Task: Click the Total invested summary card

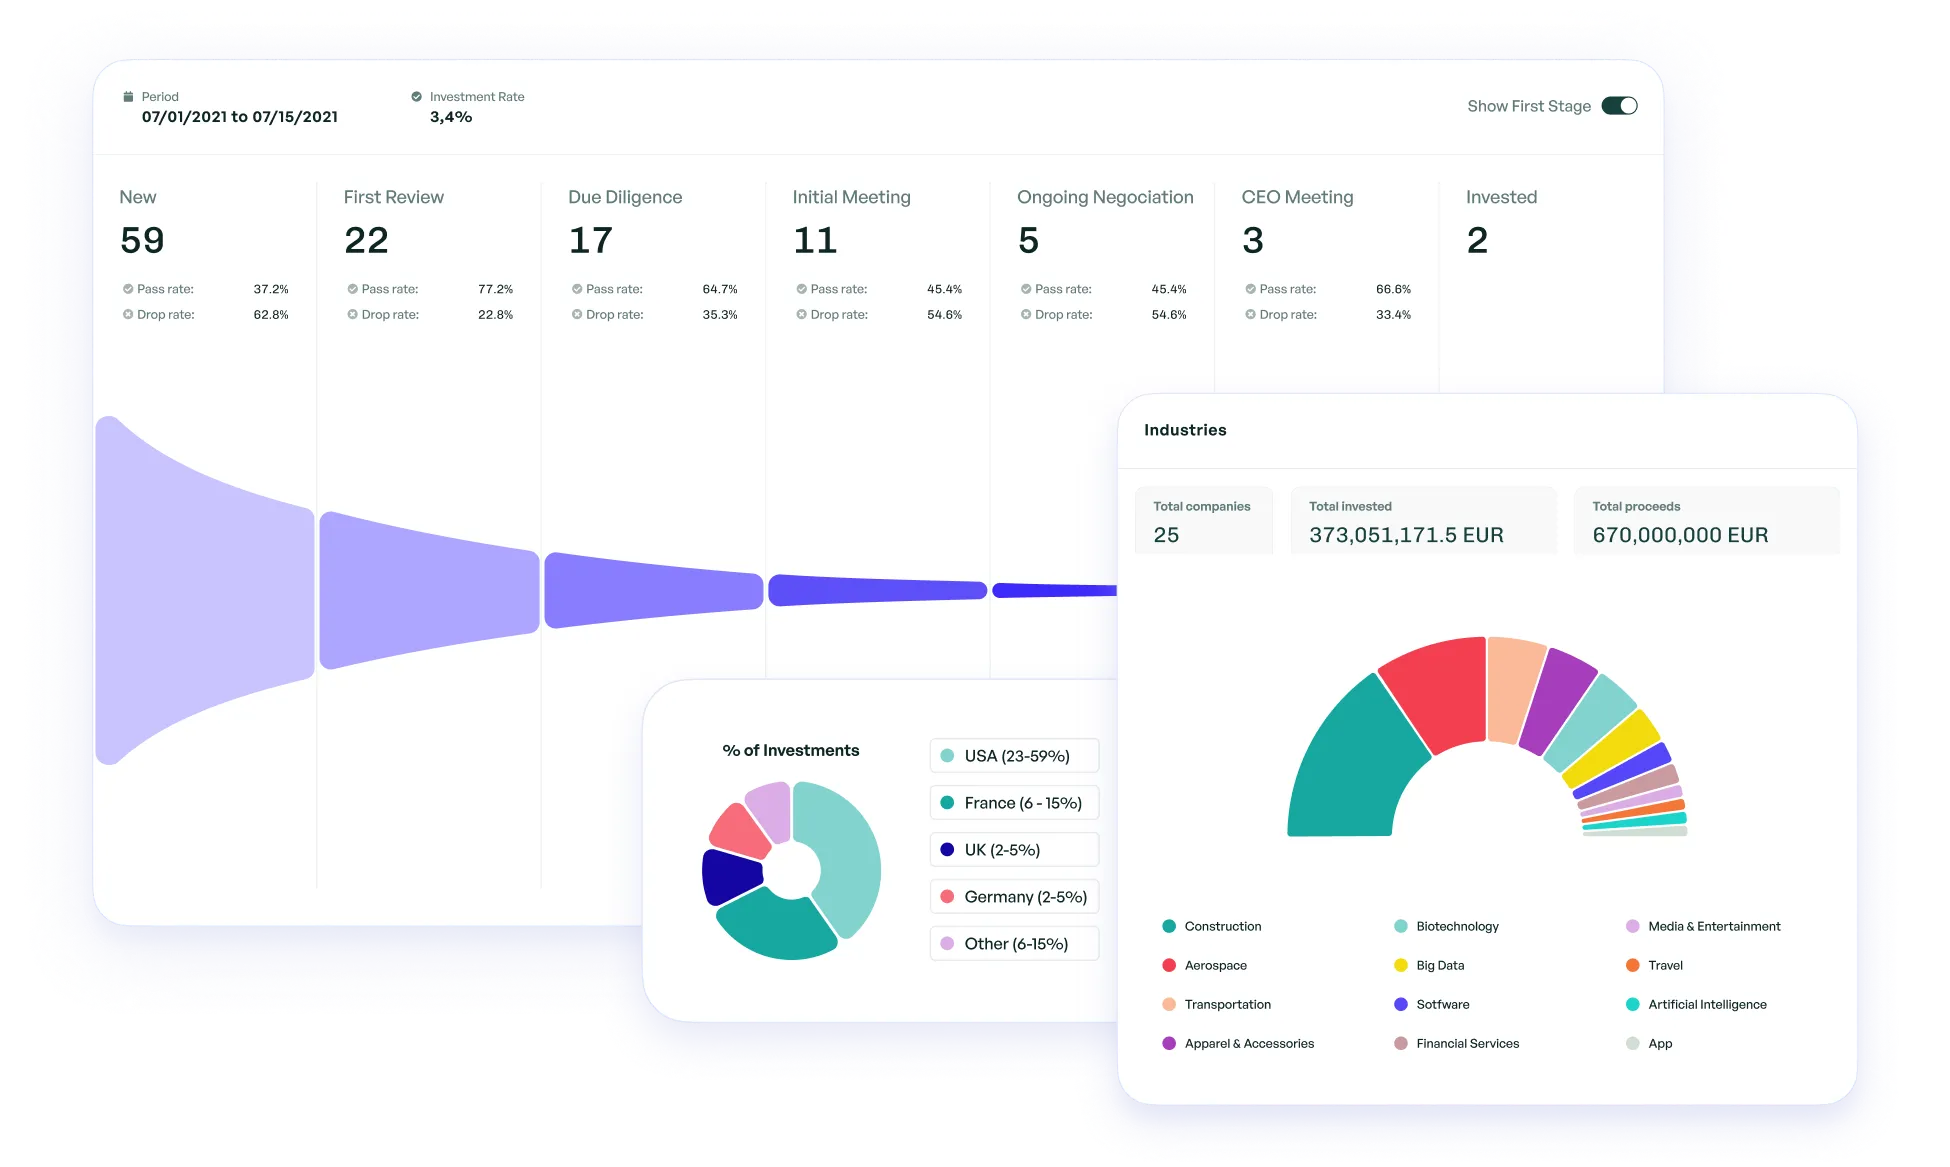Action: pyautogui.click(x=1422, y=521)
